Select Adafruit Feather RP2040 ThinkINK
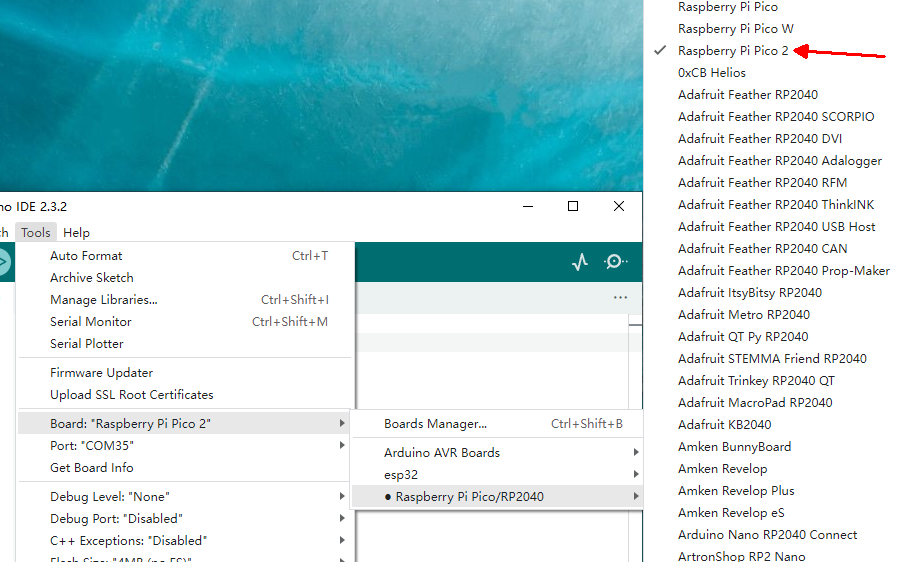 [776, 205]
